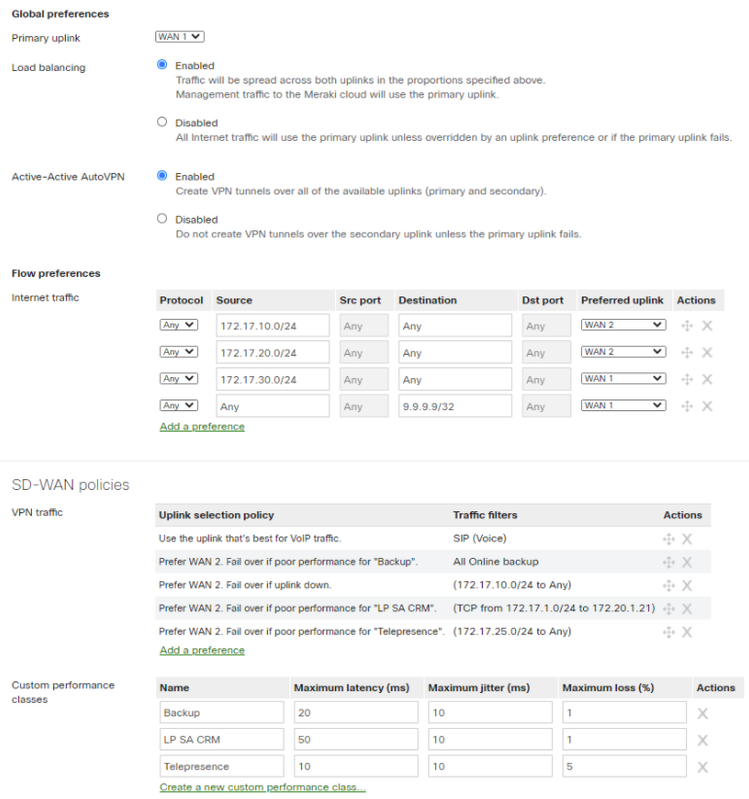Open Preferred uplink dropdown for 172.17.10.0/24
This screenshot has width=749, height=799.
click(x=623, y=325)
